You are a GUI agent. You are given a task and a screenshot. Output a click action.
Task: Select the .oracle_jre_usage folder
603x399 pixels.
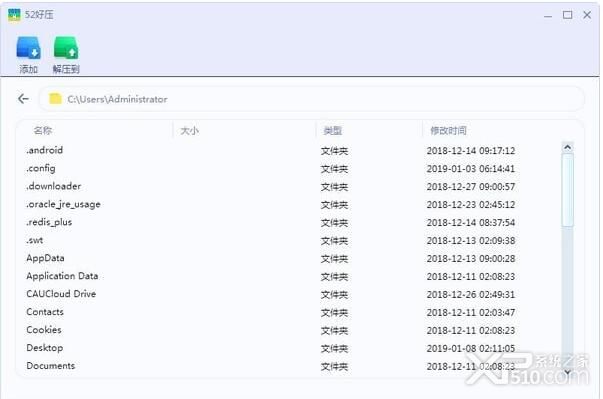tap(63, 204)
